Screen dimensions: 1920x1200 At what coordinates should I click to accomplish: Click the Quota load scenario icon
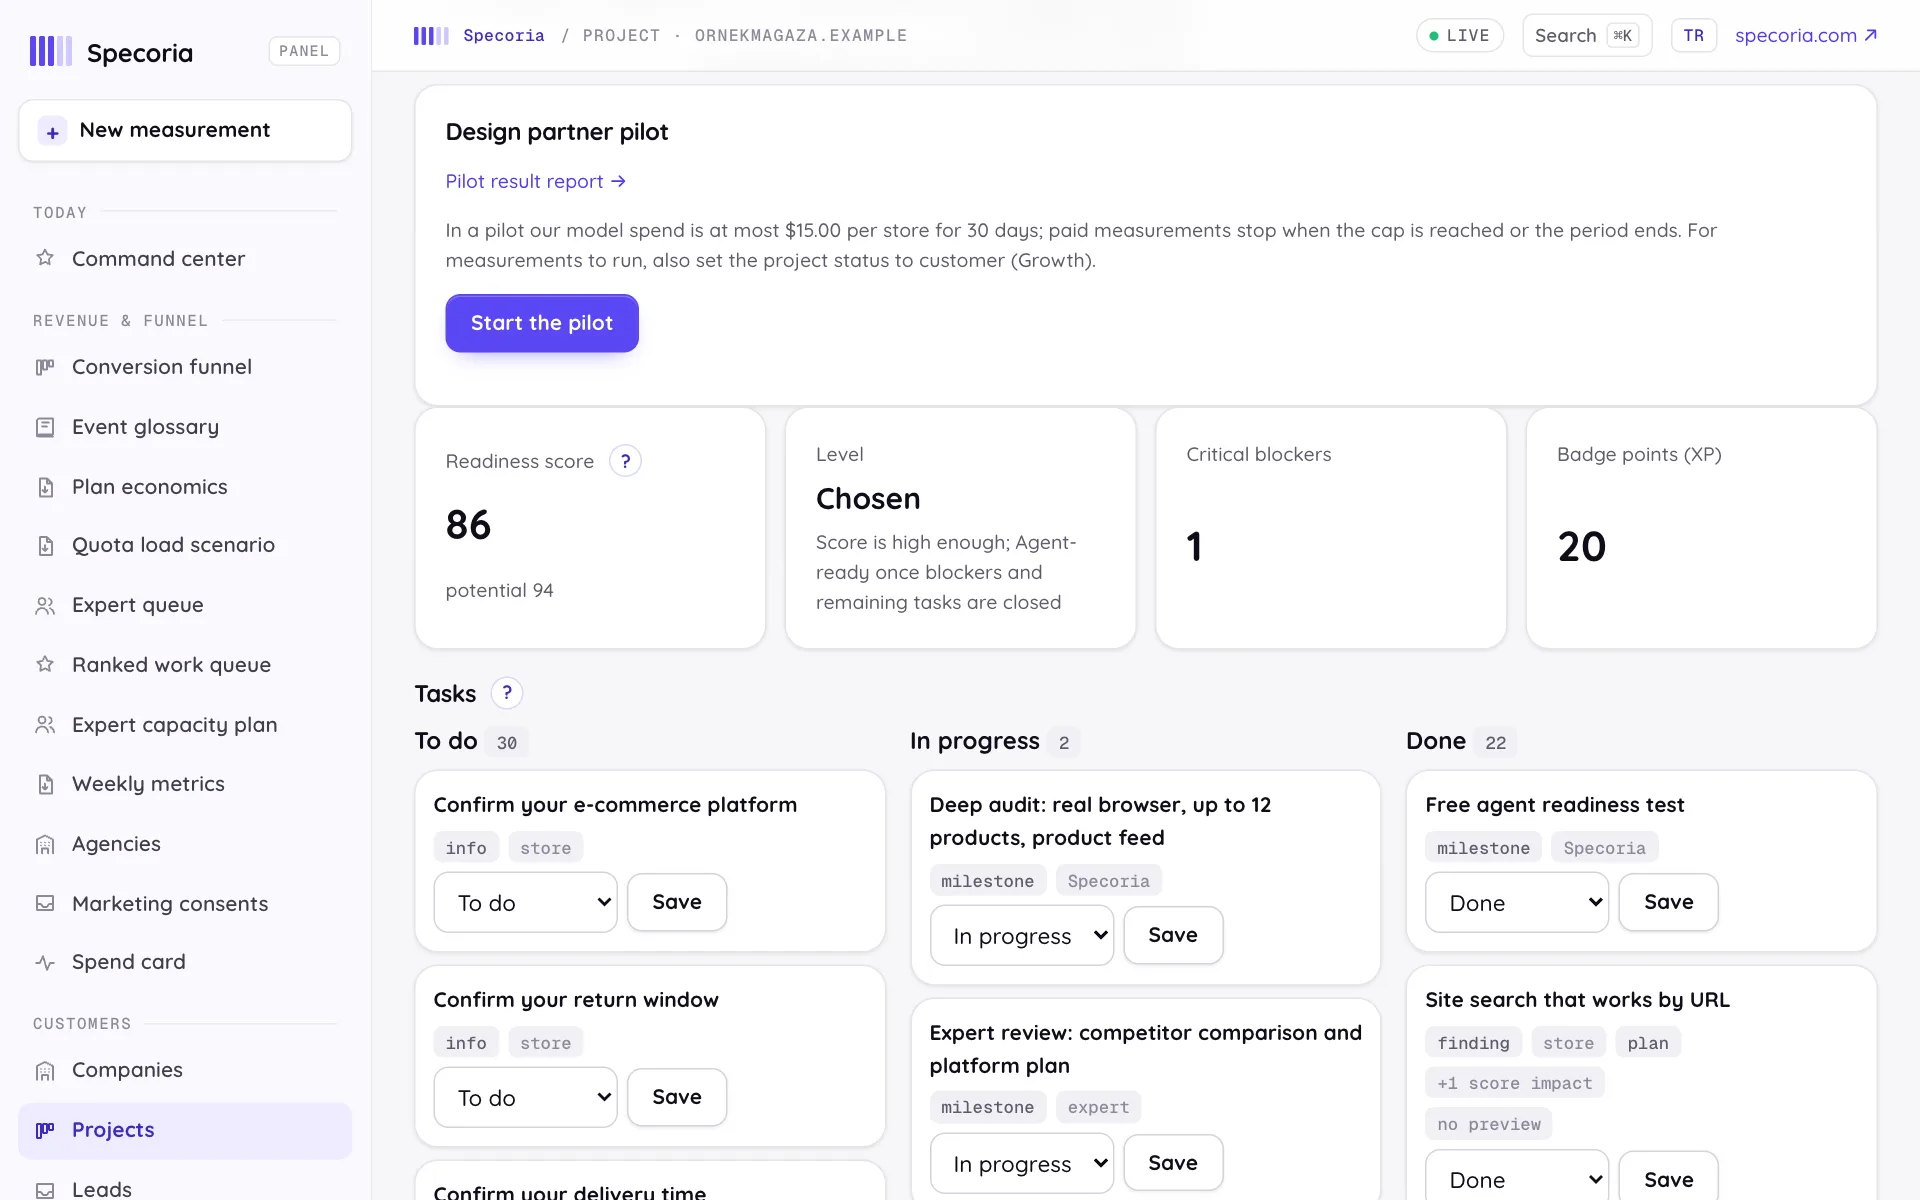pyautogui.click(x=45, y=545)
